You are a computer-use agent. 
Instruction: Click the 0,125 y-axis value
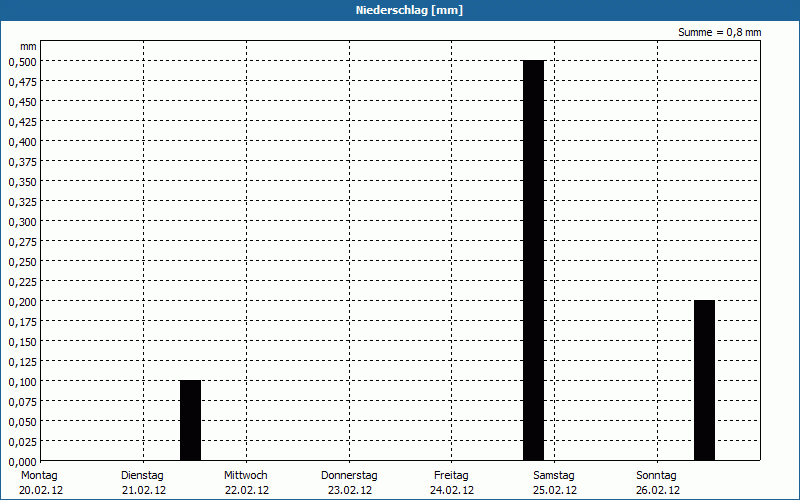pyautogui.click(x=22, y=362)
